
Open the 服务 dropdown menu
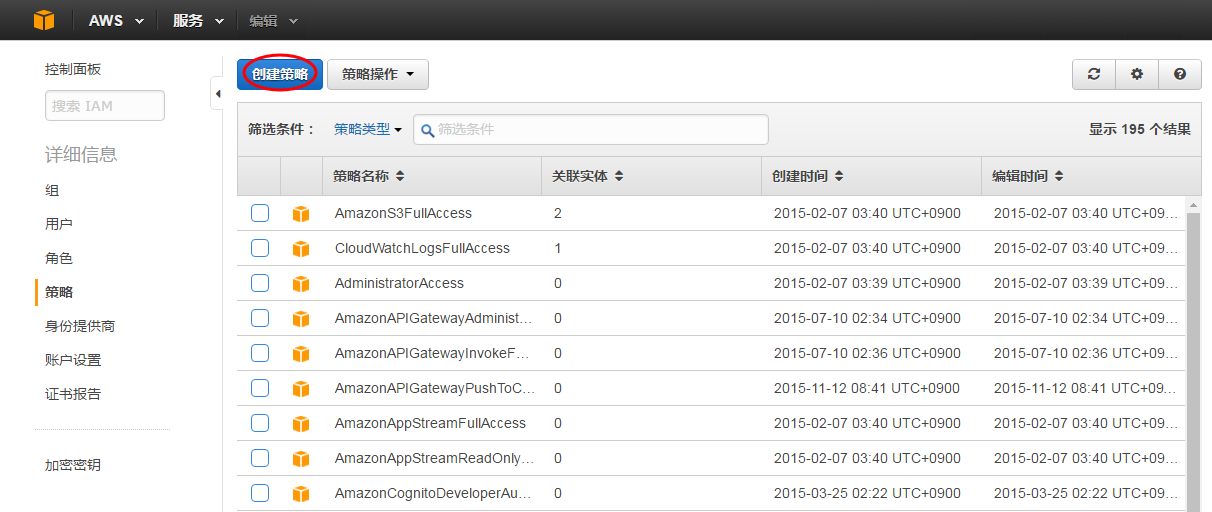tap(197, 20)
